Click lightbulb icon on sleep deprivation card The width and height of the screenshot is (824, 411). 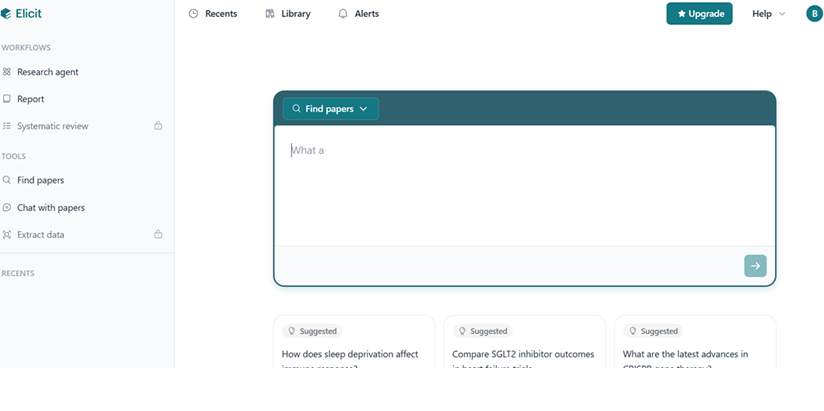pyautogui.click(x=292, y=331)
